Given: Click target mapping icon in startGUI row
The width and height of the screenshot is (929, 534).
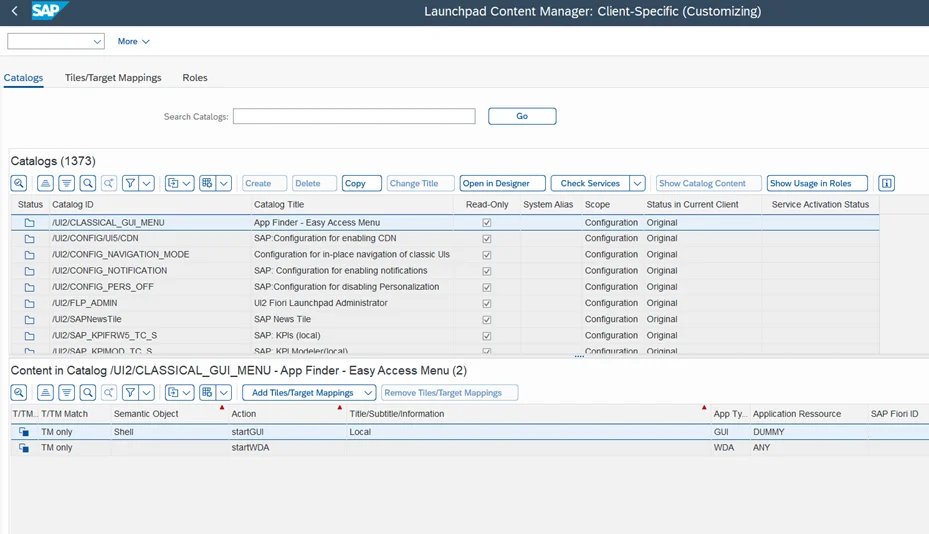Looking at the screenshot, I should point(24,432).
